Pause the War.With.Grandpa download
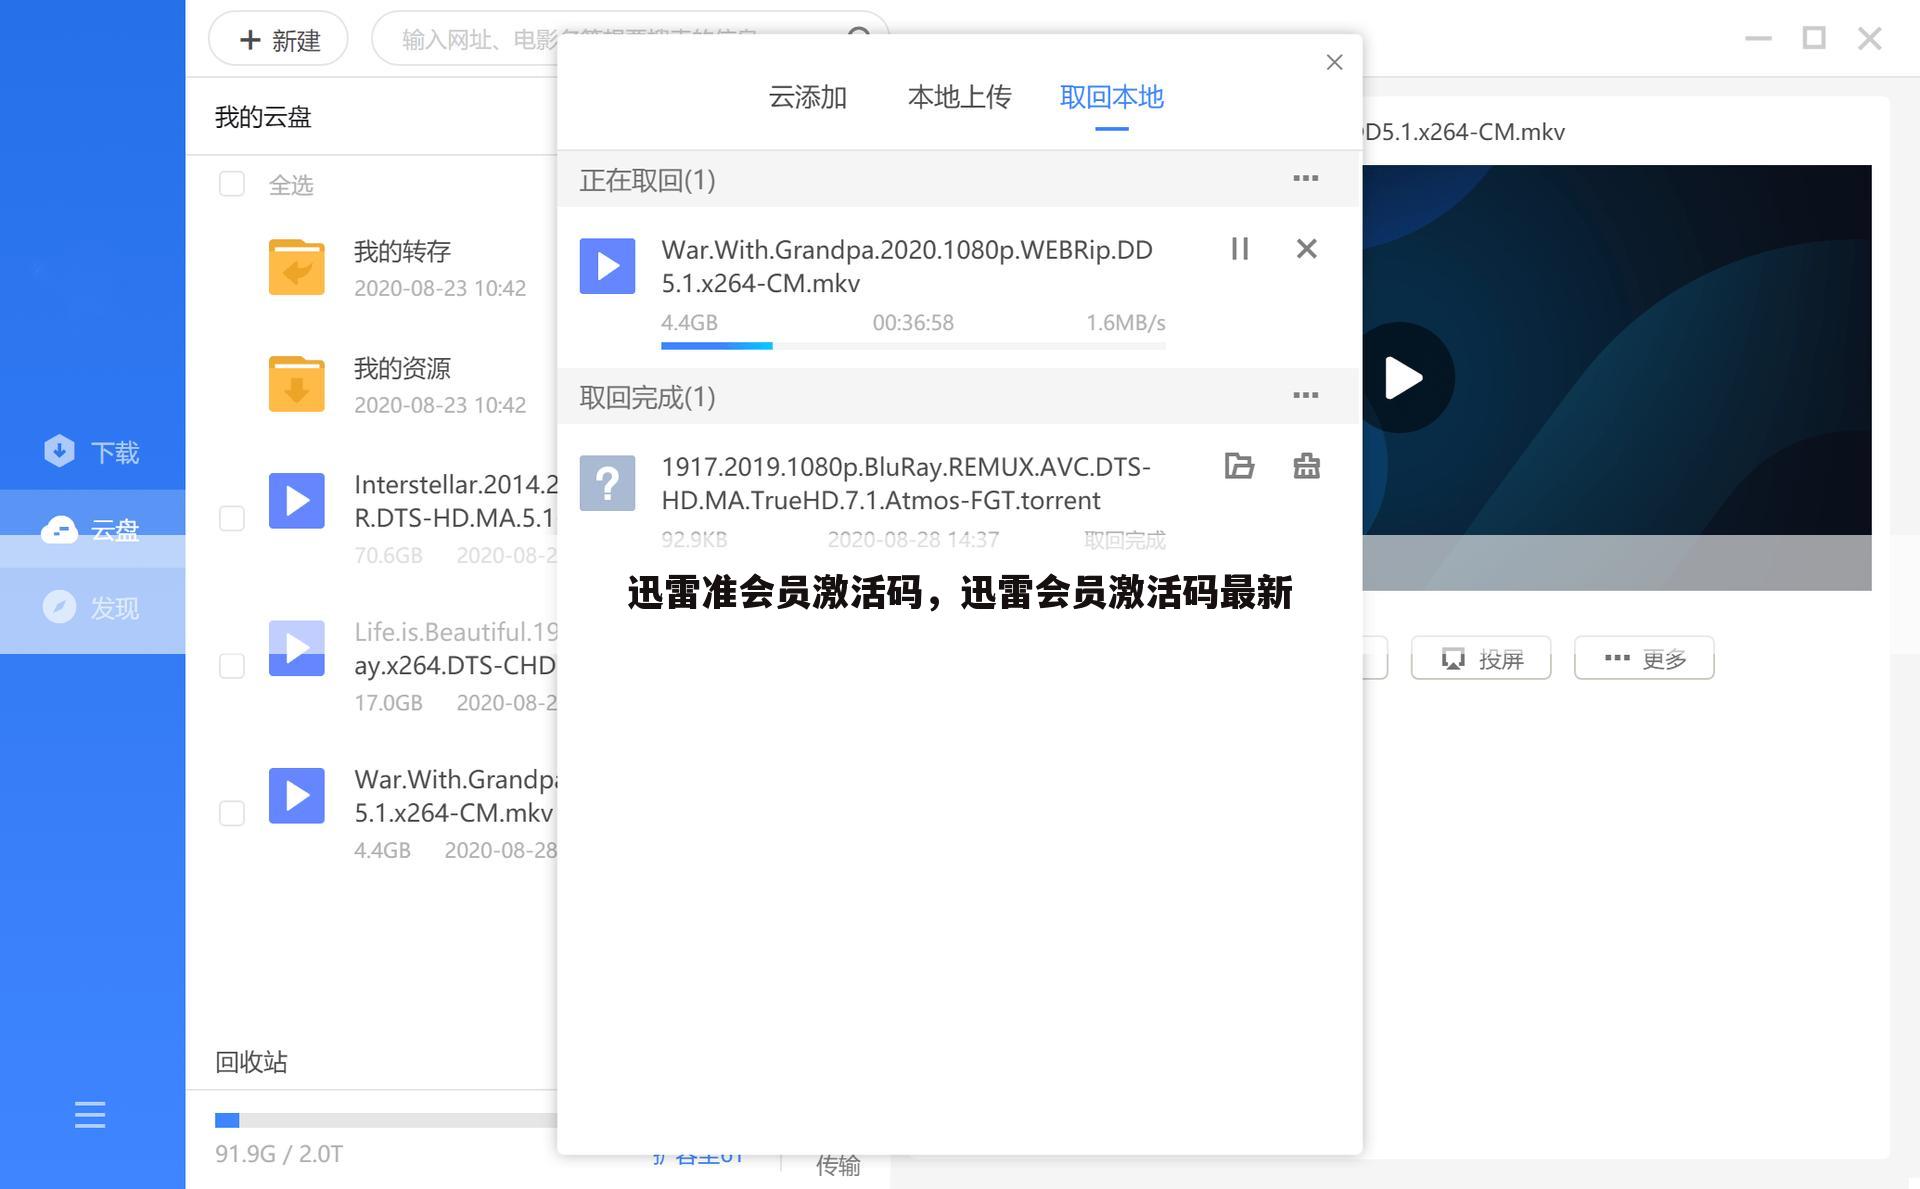The height and width of the screenshot is (1189, 1920). 1240,249
